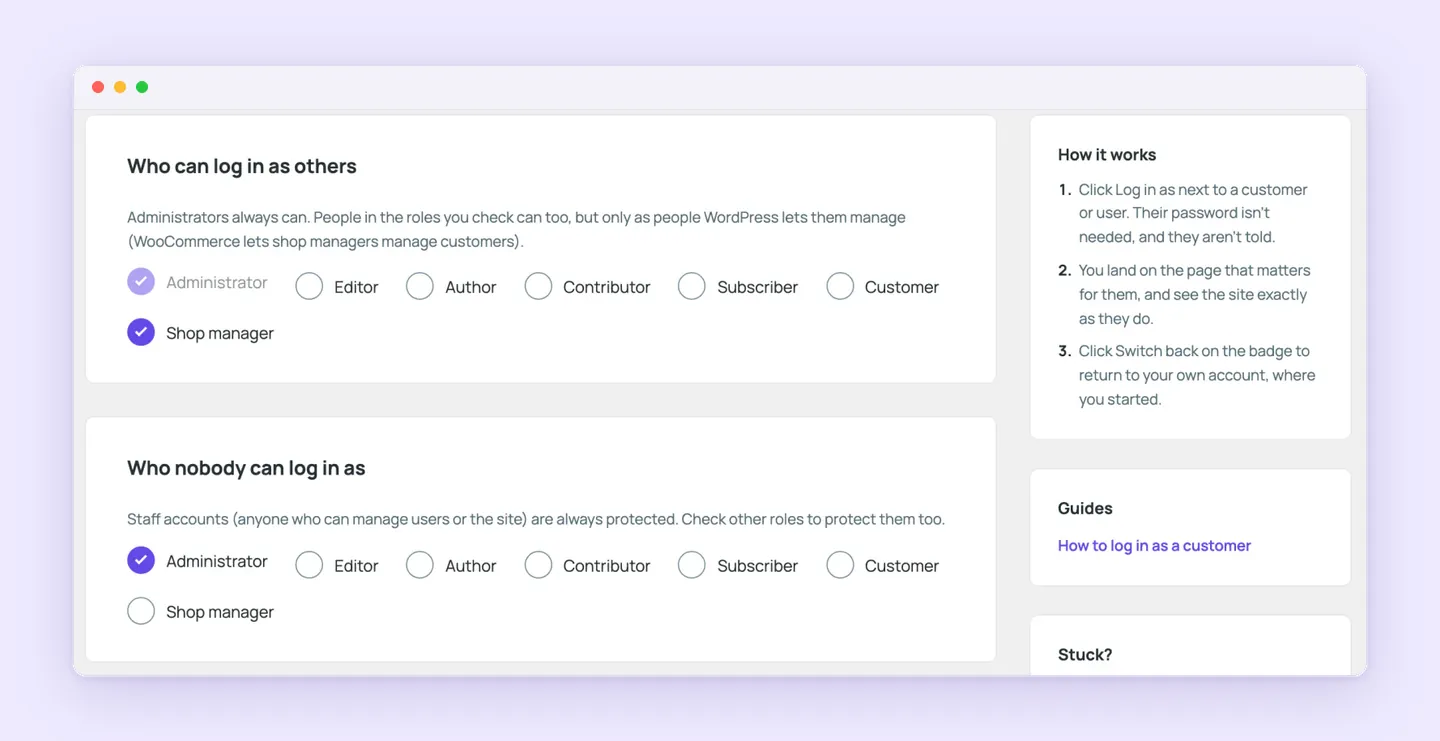Check Author under Who nobody can log in as
Screen dimensions: 1440x741
420,565
